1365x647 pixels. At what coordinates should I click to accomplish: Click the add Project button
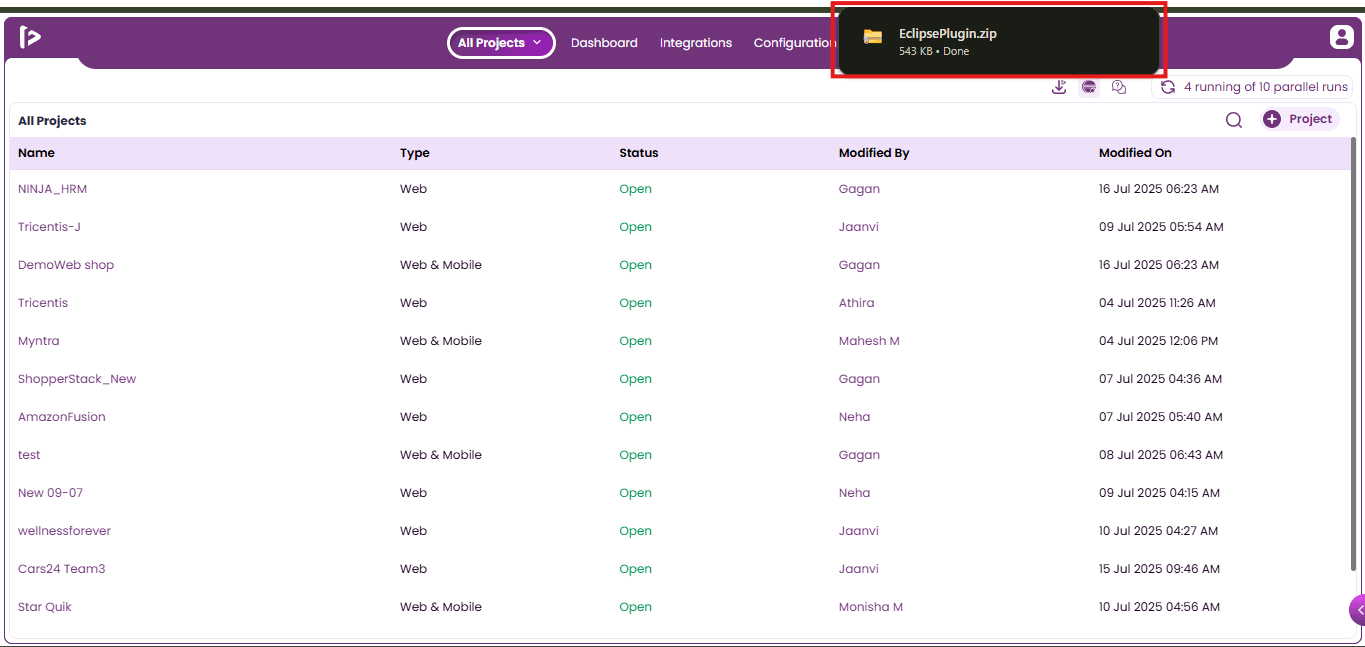pyautogui.click(x=1300, y=119)
